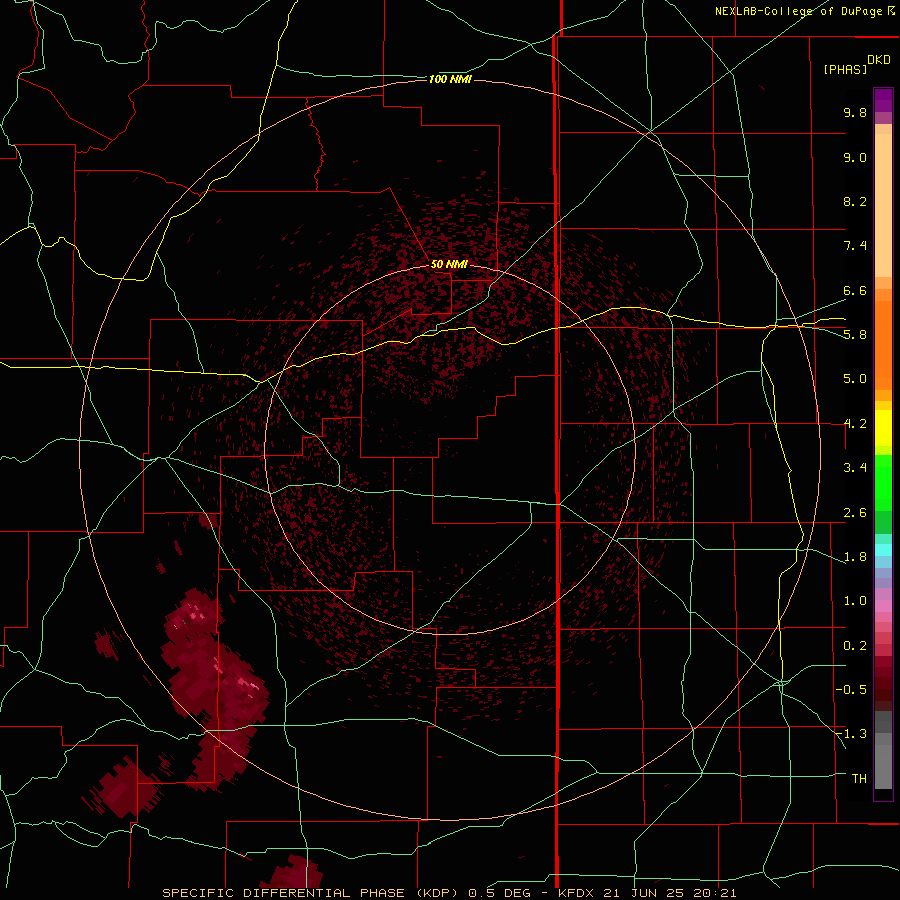Click the 4.2 scale value
Screen dimensions: 900x900
(x=855, y=424)
